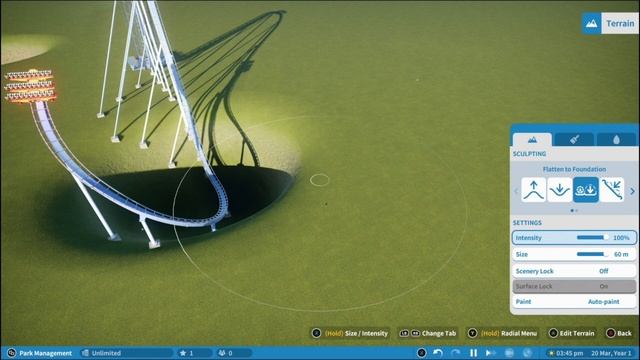
Task: Click the Park Management controller icon
Action: pos(11,353)
